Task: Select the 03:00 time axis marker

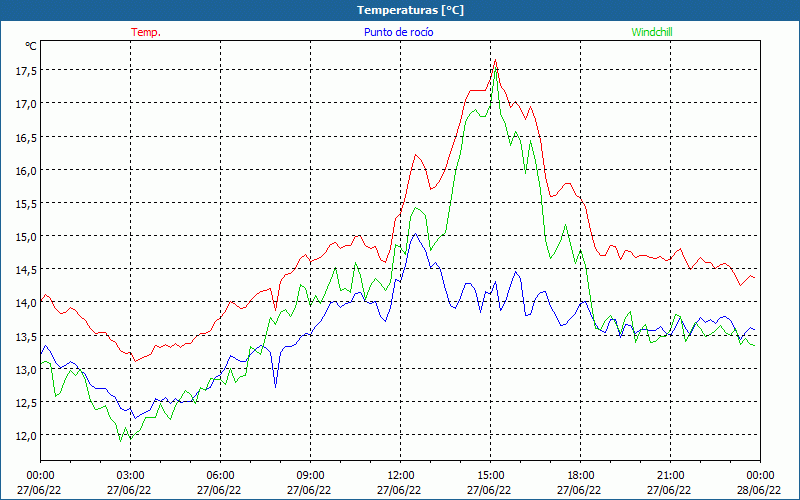Action: [x=130, y=475]
